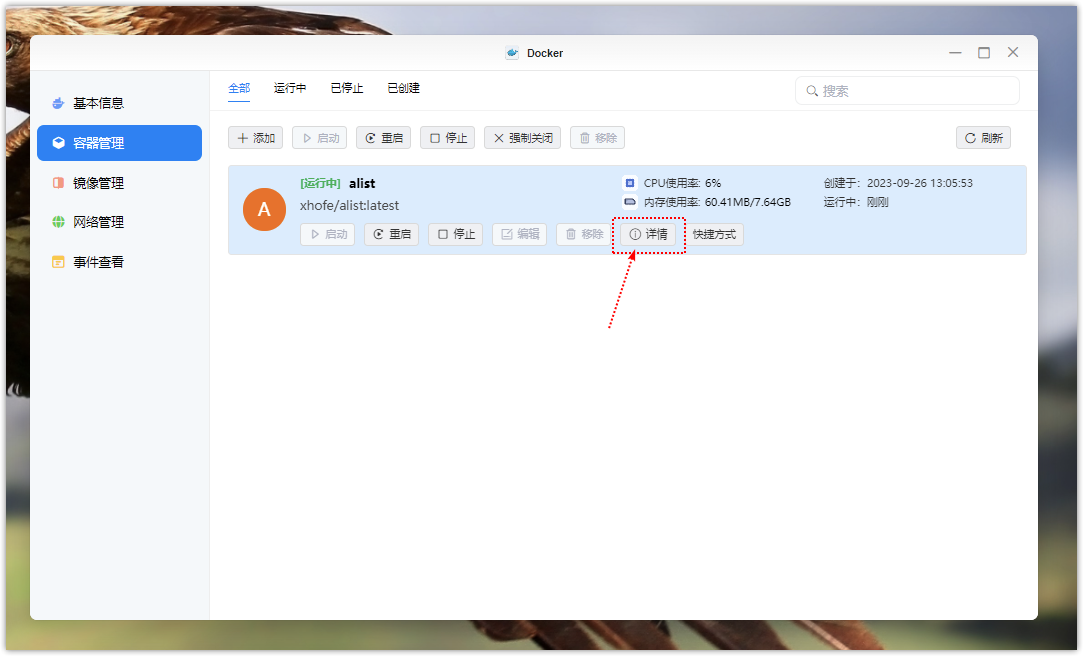Image resolution: width=1083 pixels, height=656 pixels.
Task: Minimize the Docker window
Action: [x=955, y=52]
